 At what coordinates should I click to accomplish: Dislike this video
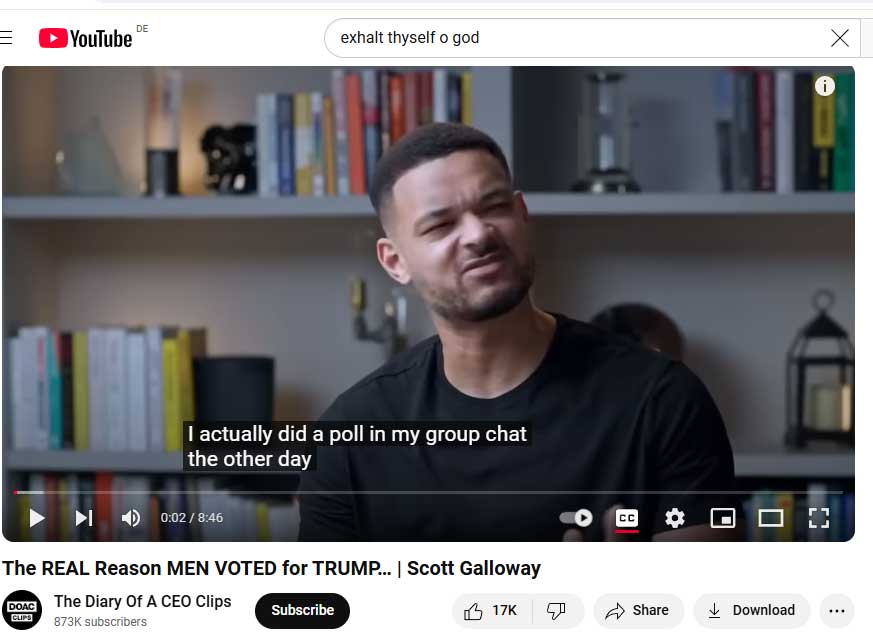click(556, 611)
